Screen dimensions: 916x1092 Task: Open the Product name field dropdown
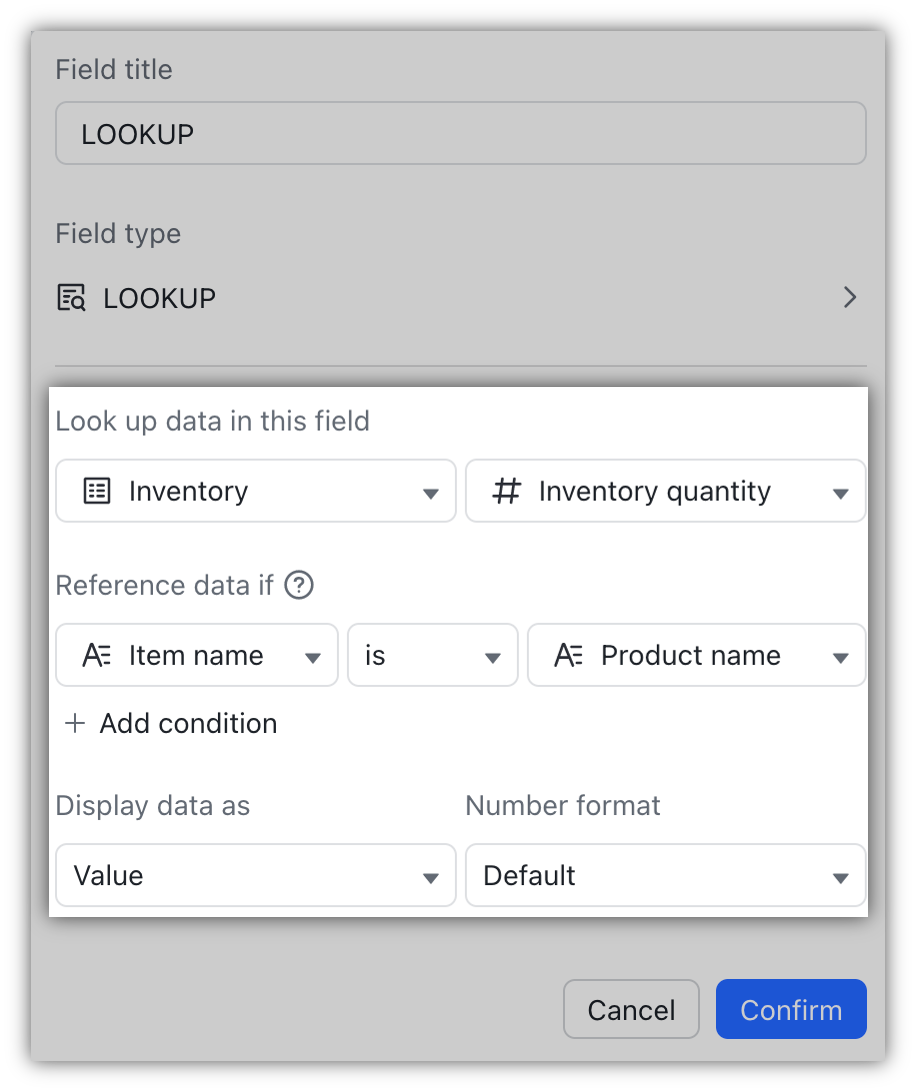(x=841, y=655)
